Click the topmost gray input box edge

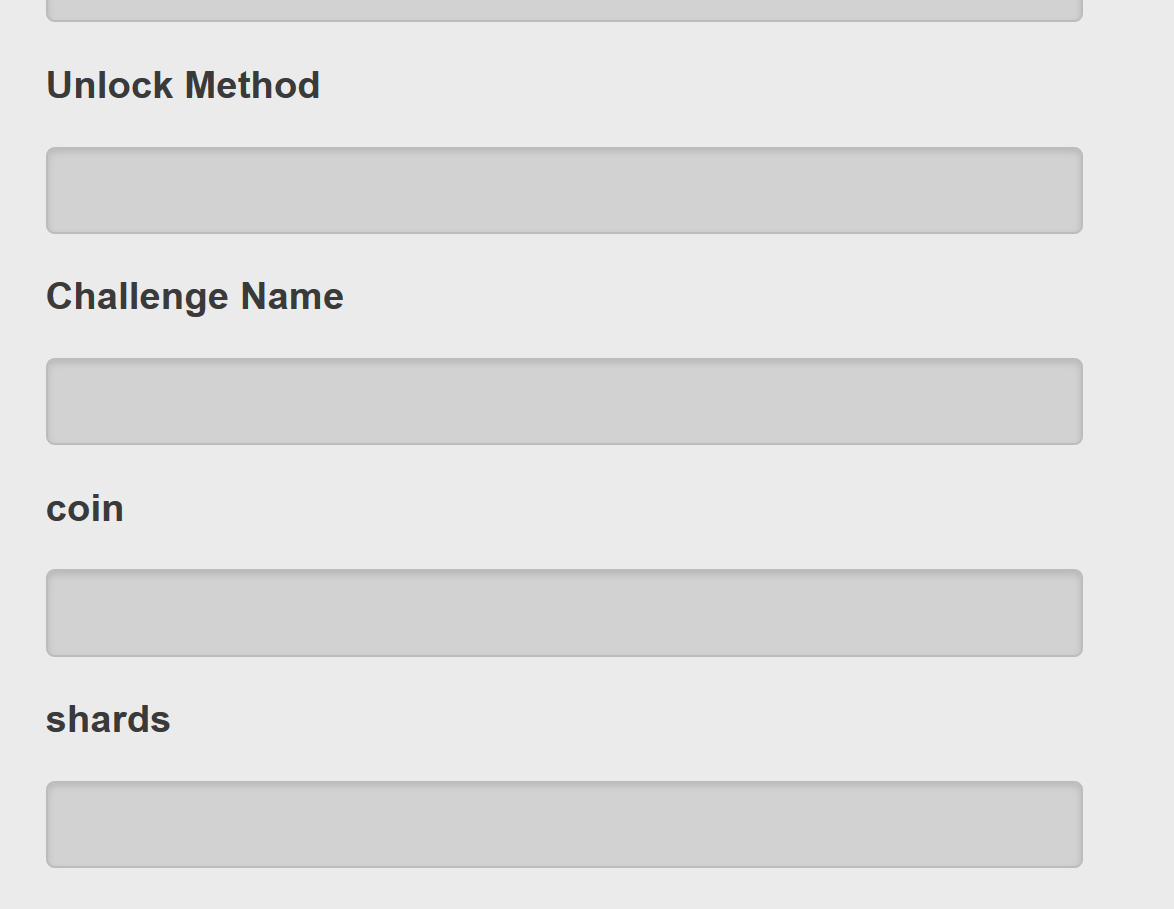pos(564,10)
